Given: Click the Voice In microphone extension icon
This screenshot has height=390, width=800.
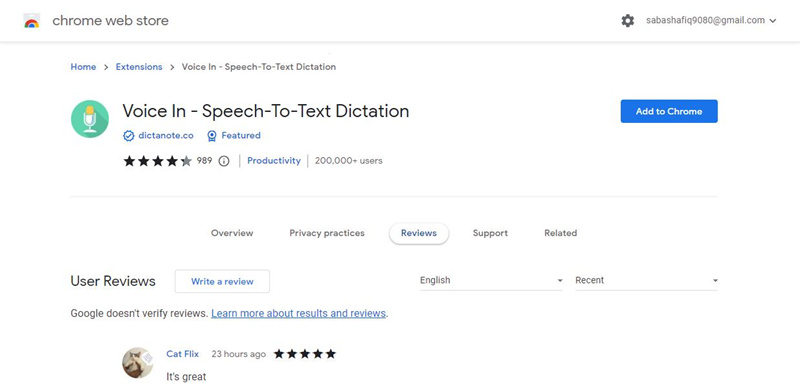Looking at the screenshot, I should coord(90,119).
